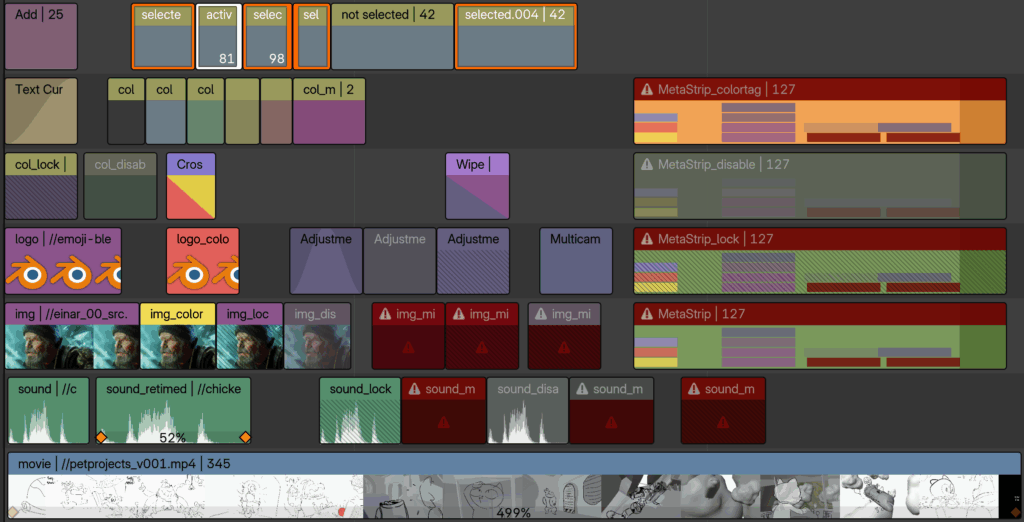Click warning icon on sound_m beside sound_lock

tap(414, 389)
